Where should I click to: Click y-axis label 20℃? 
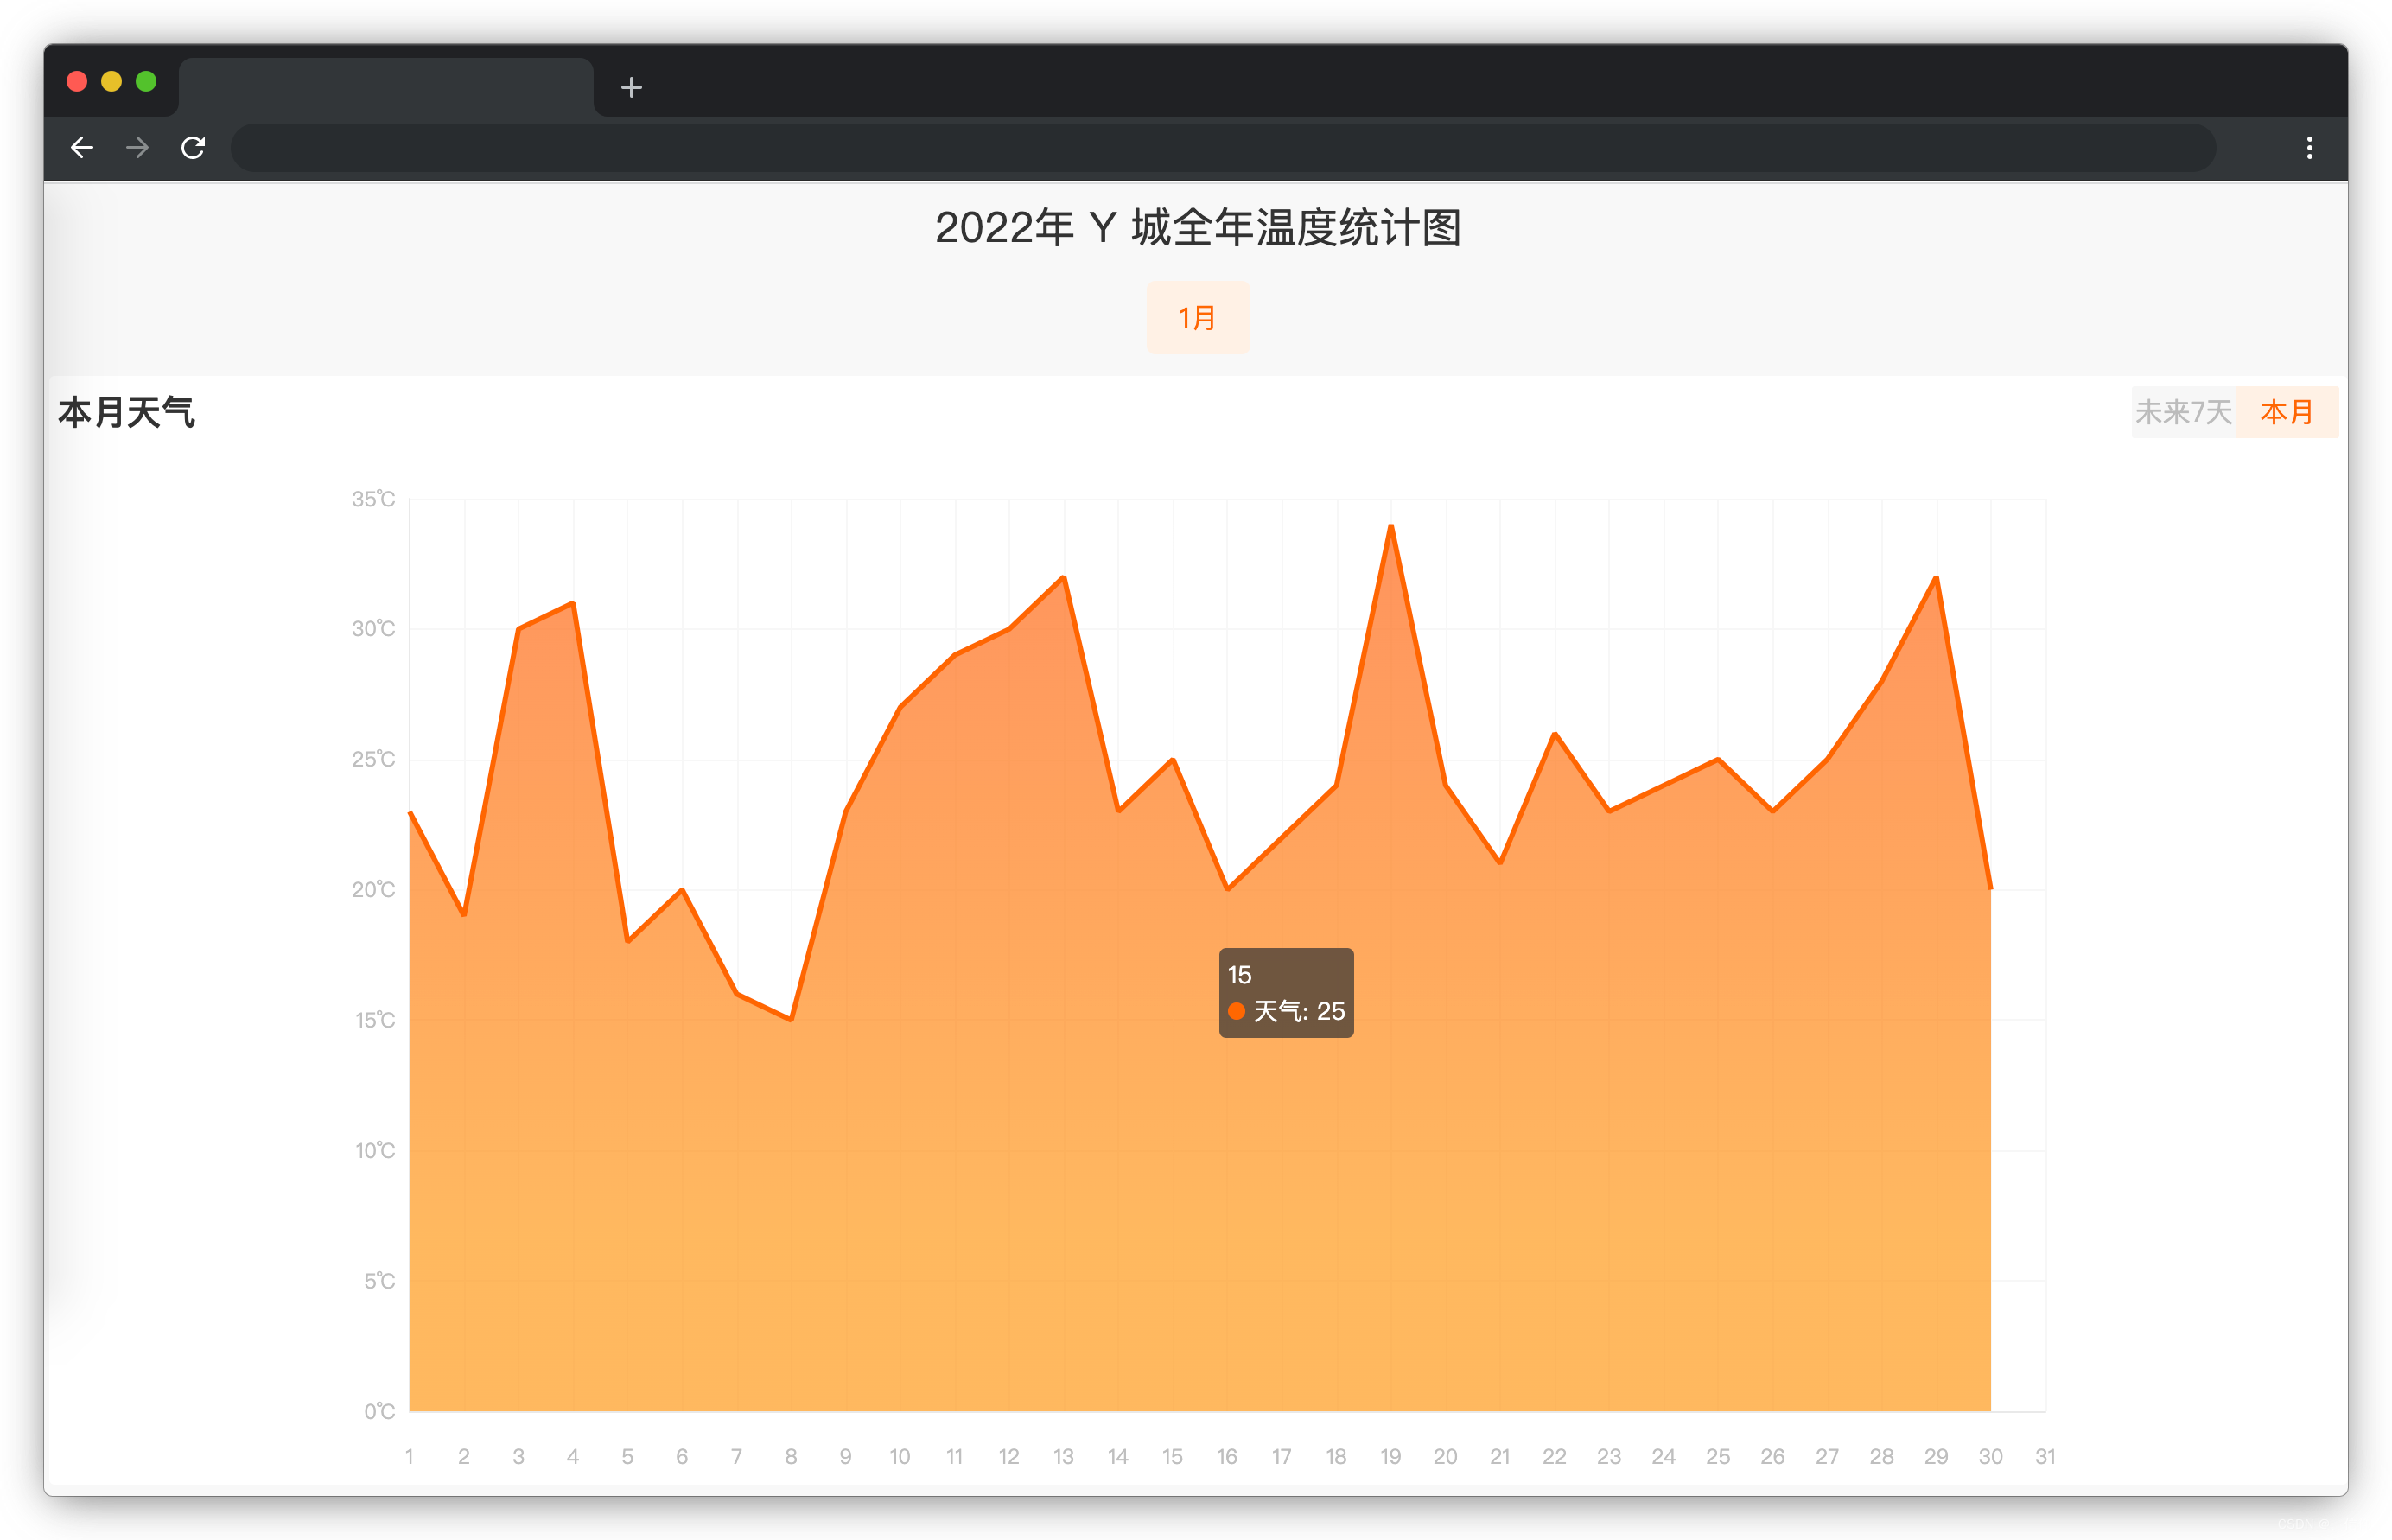point(373,890)
